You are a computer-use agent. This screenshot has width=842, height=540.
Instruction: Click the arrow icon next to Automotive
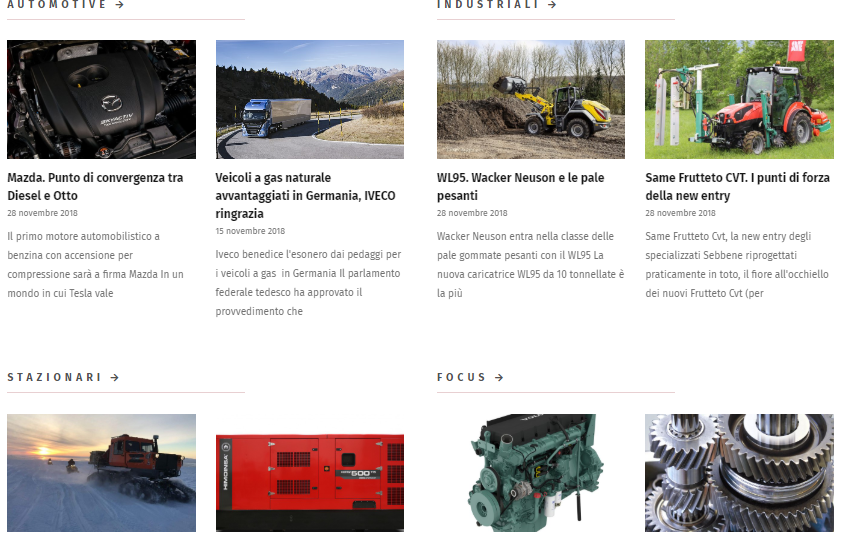click(x=120, y=4)
